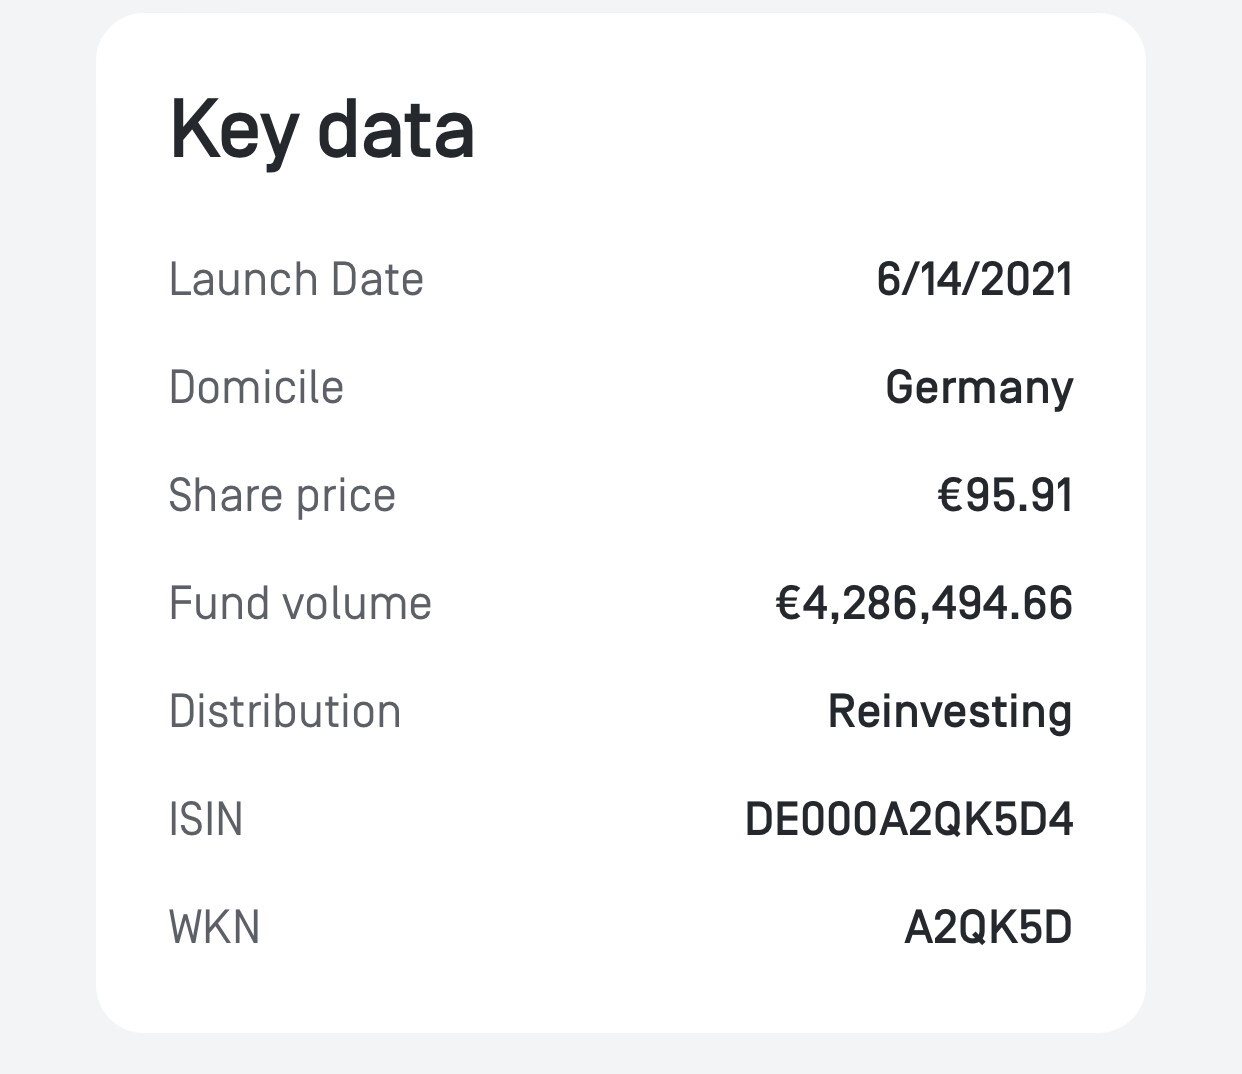Select the ISIN label
The height and width of the screenshot is (1074, 1242).
coord(206,819)
